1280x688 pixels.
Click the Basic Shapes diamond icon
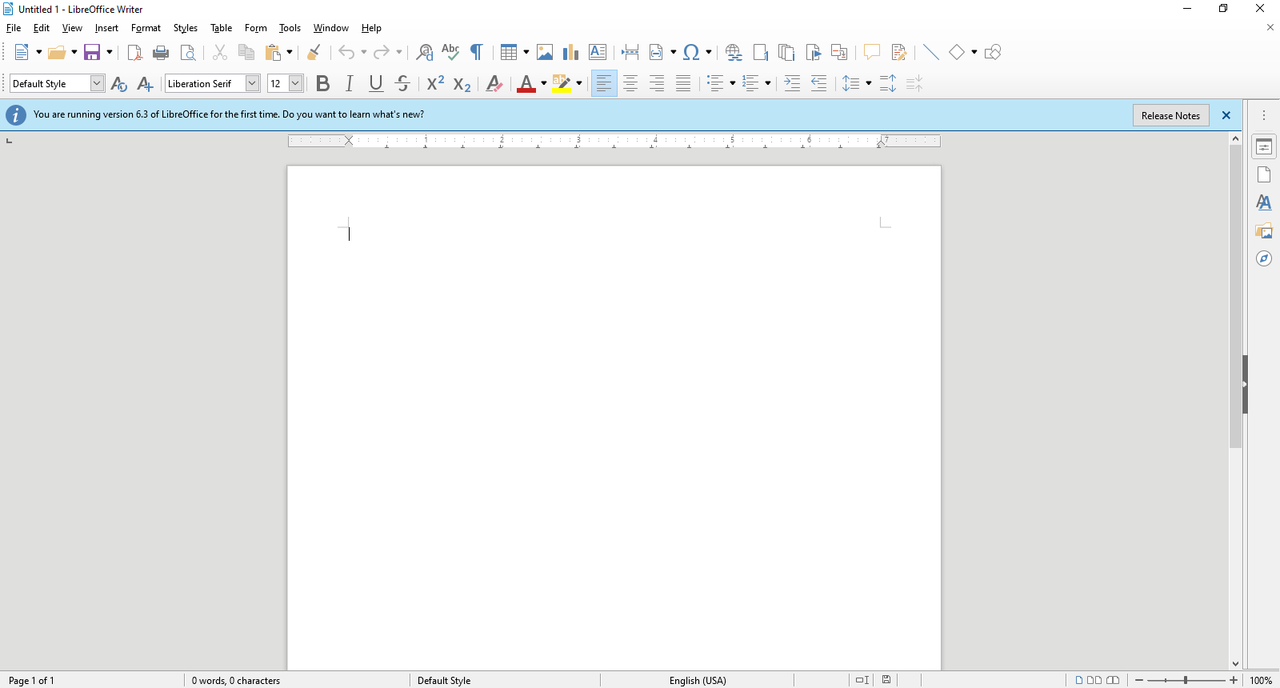957,52
